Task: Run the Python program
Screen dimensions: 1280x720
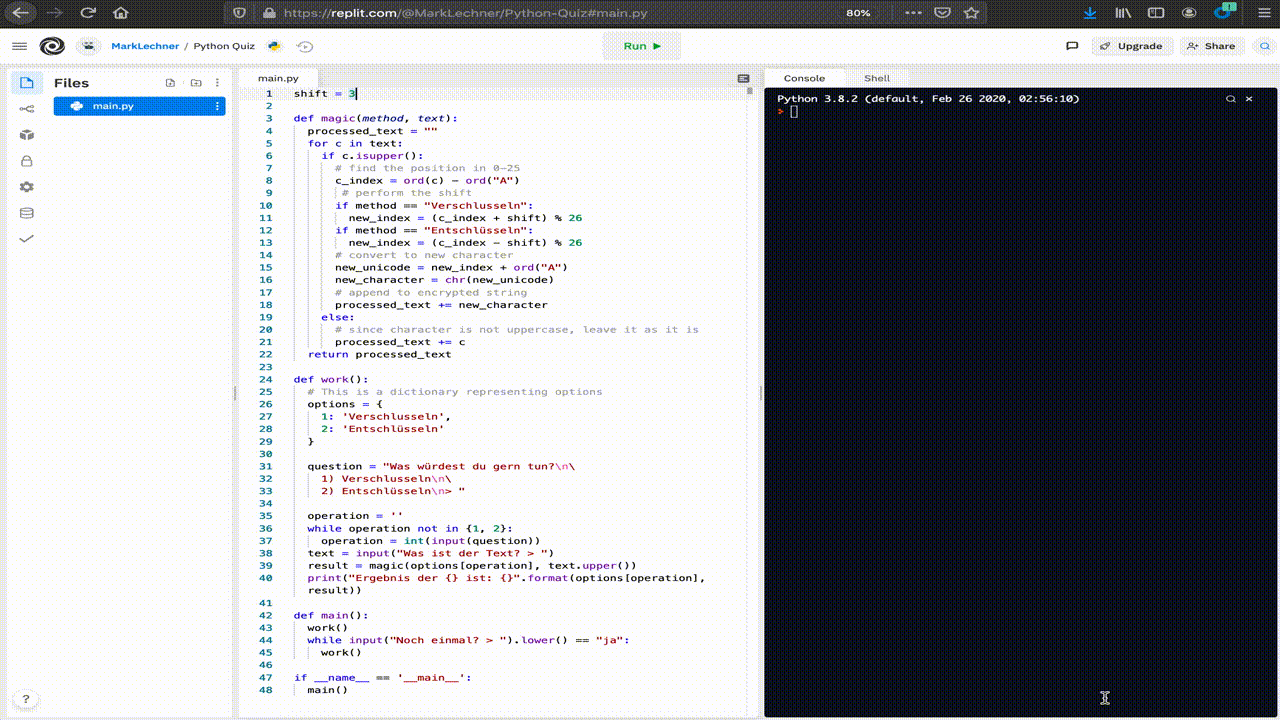Action: 642,46
